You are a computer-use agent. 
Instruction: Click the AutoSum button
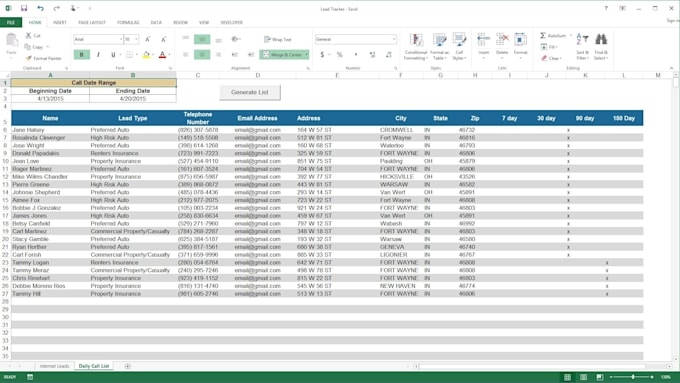[553, 36]
